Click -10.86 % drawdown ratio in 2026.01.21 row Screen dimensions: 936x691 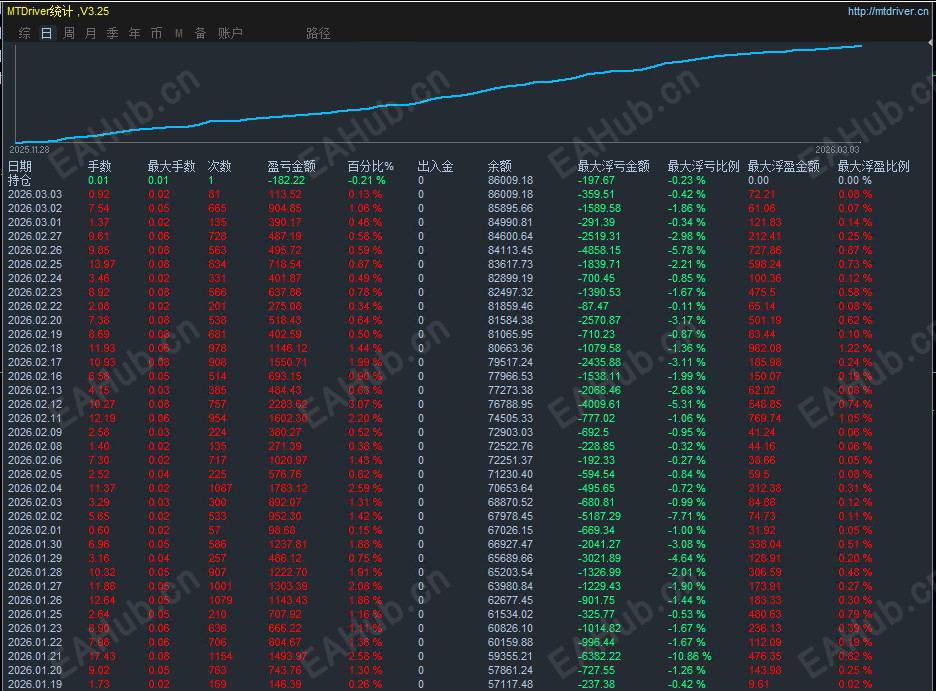click(x=689, y=656)
